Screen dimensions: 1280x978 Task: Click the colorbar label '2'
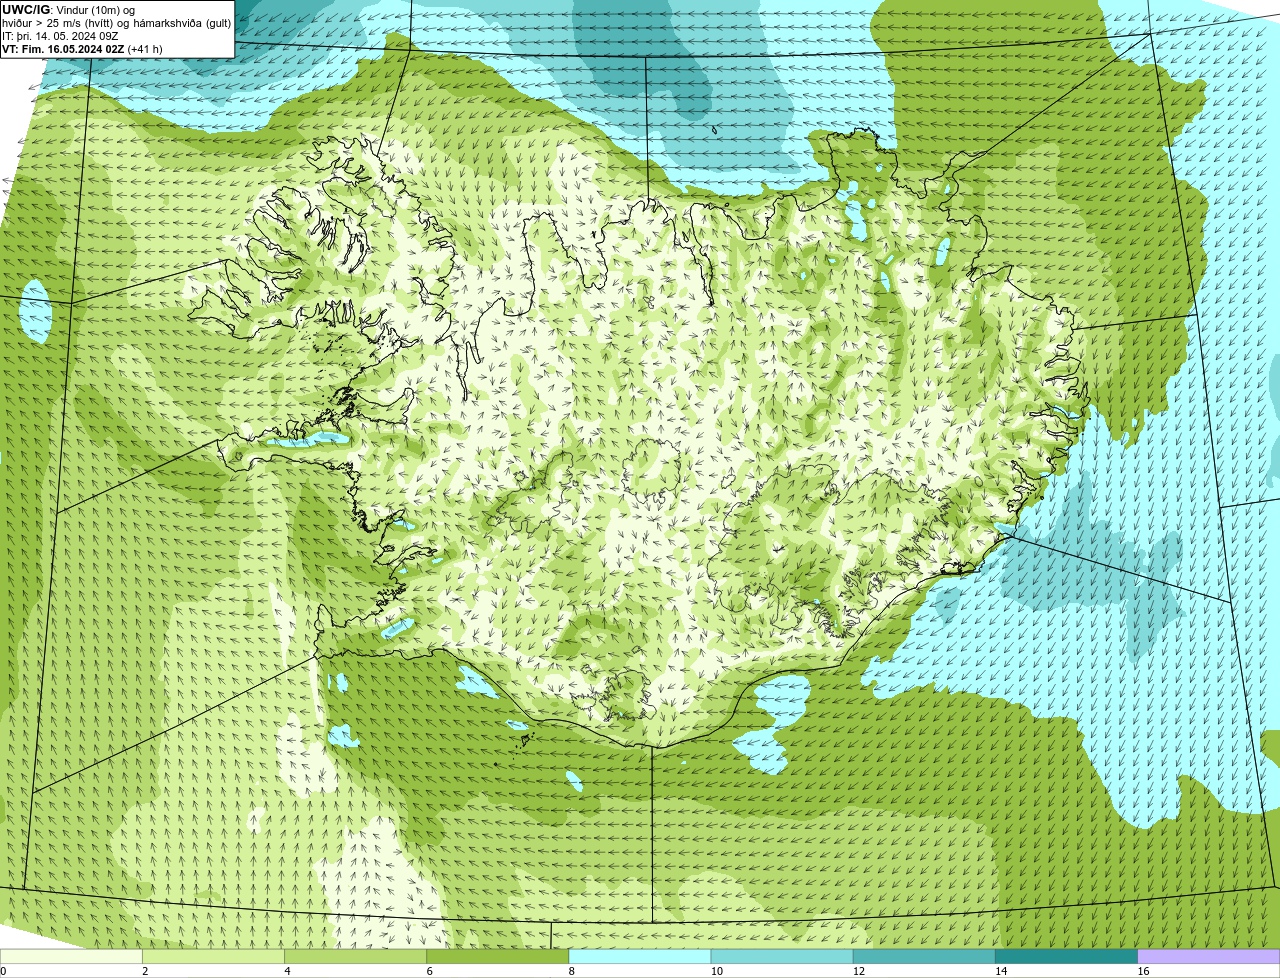(x=145, y=971)
